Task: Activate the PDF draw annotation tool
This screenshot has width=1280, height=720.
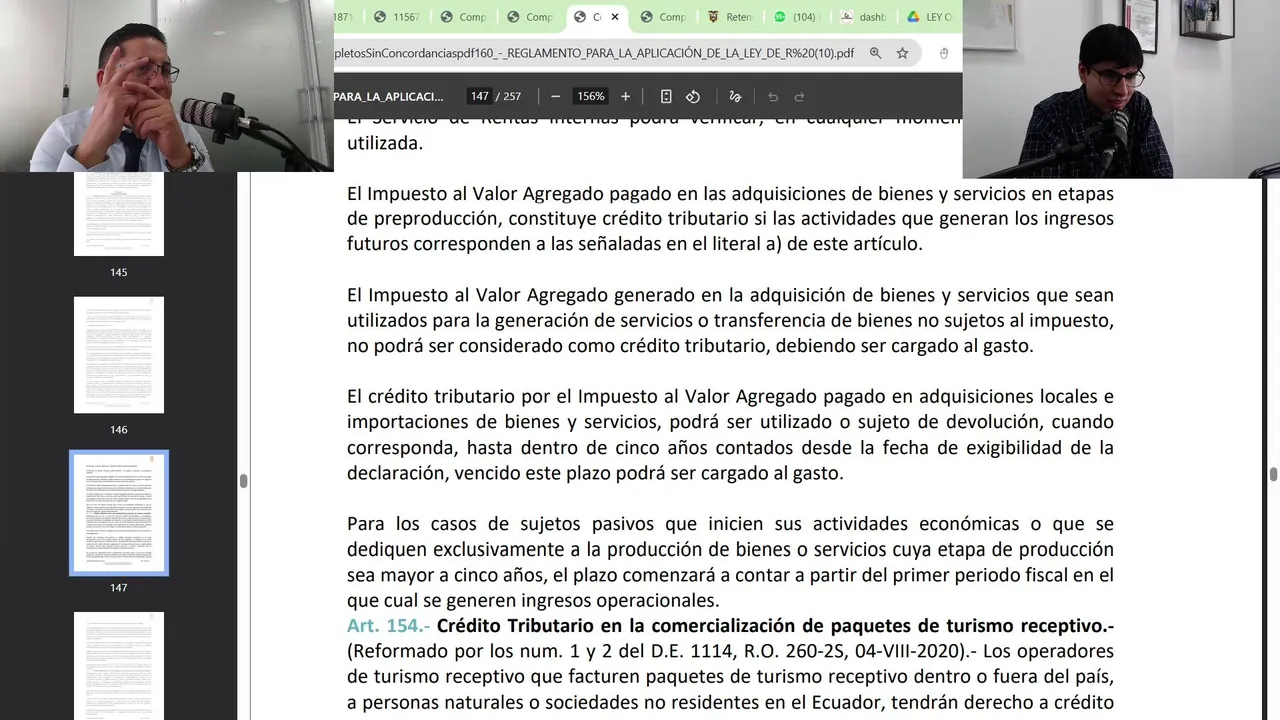Action: click(735, 97)
